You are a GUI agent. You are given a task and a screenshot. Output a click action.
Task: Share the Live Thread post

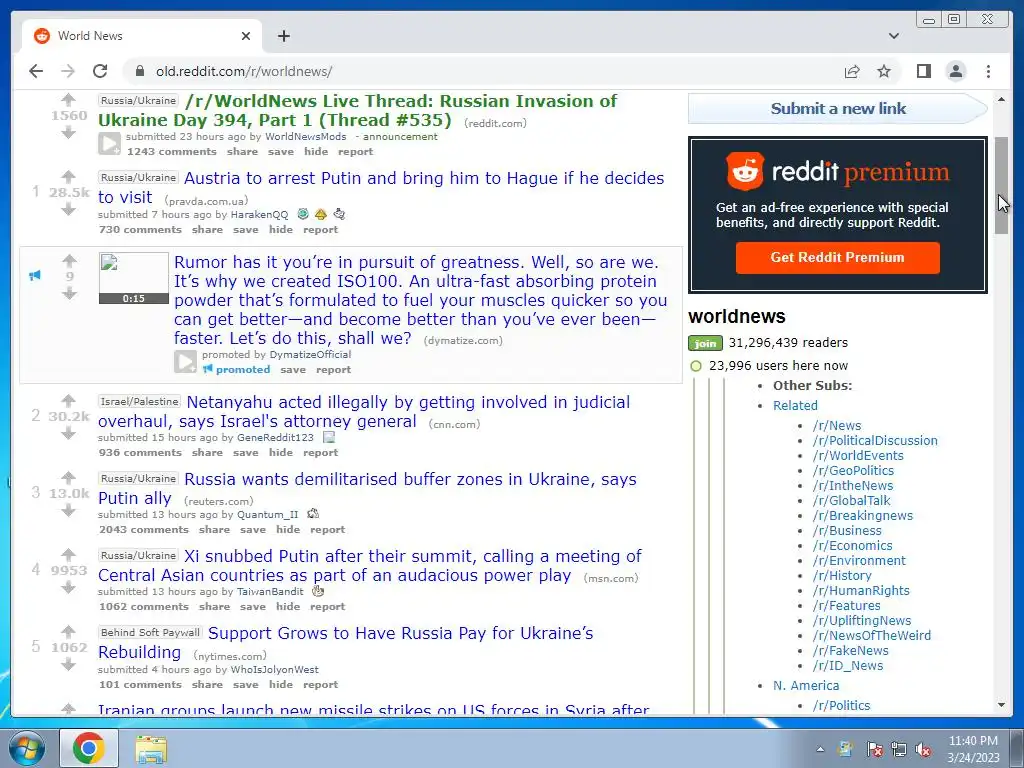(242, 152)
